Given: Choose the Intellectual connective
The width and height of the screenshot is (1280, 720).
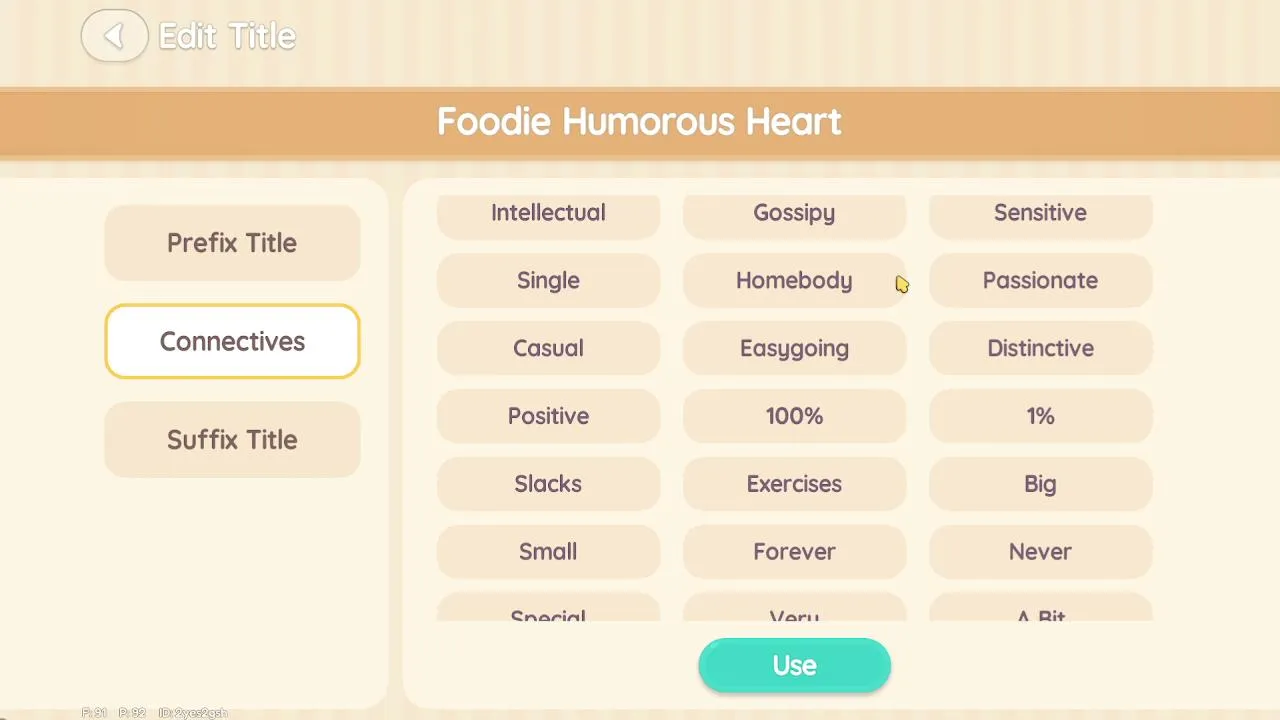Looking at the screenshot, I should coord(548,214).
